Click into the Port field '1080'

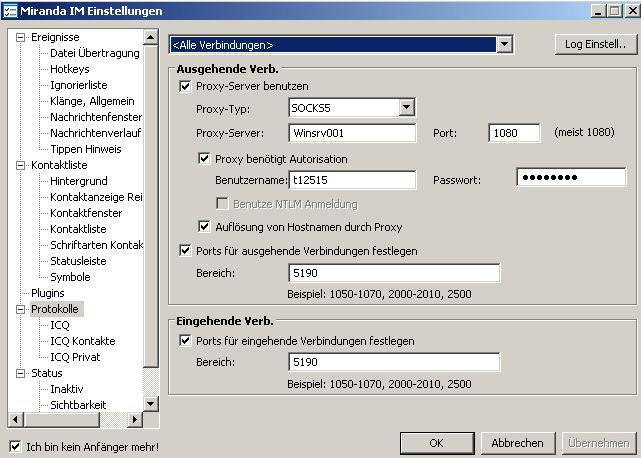[x=514, y=133]
